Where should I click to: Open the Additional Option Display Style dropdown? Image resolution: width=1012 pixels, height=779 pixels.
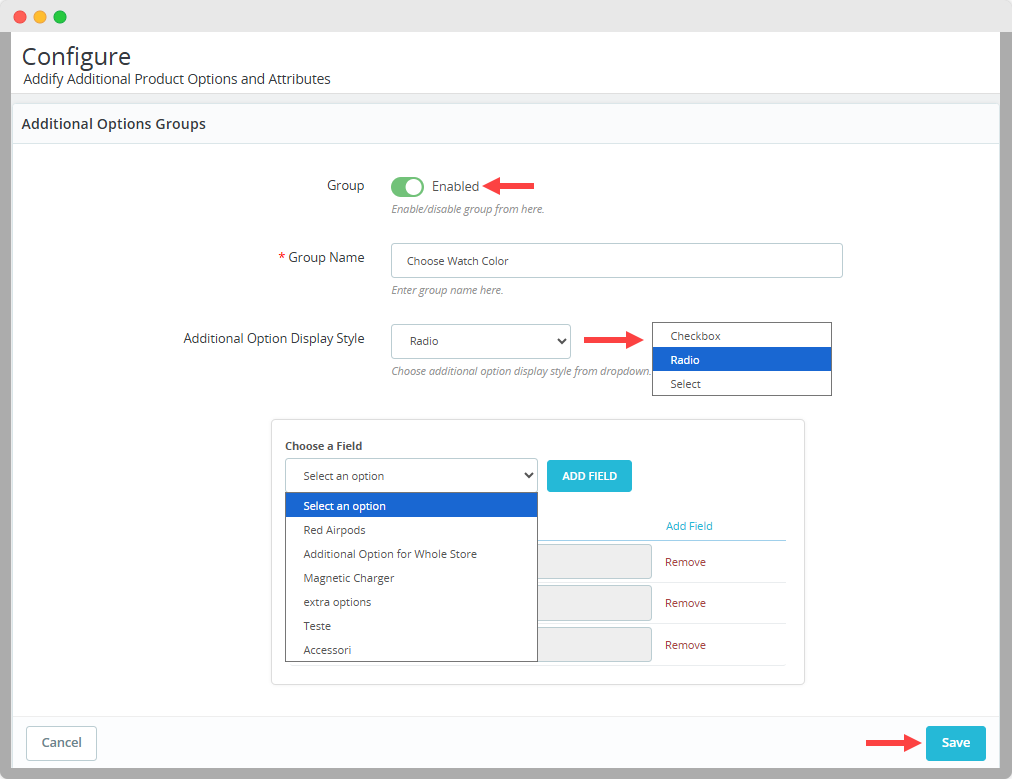[x=480, y=341]
